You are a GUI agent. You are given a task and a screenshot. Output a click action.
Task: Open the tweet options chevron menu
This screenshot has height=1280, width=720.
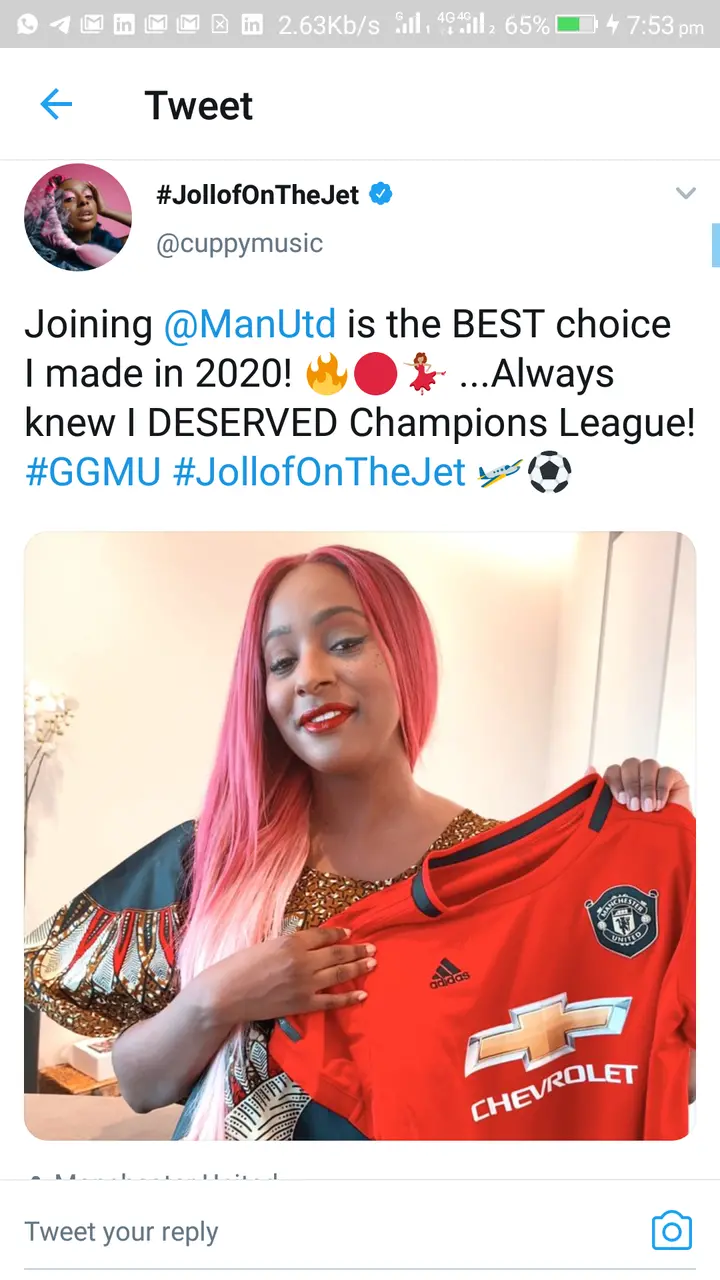click(x=685, y=193)
